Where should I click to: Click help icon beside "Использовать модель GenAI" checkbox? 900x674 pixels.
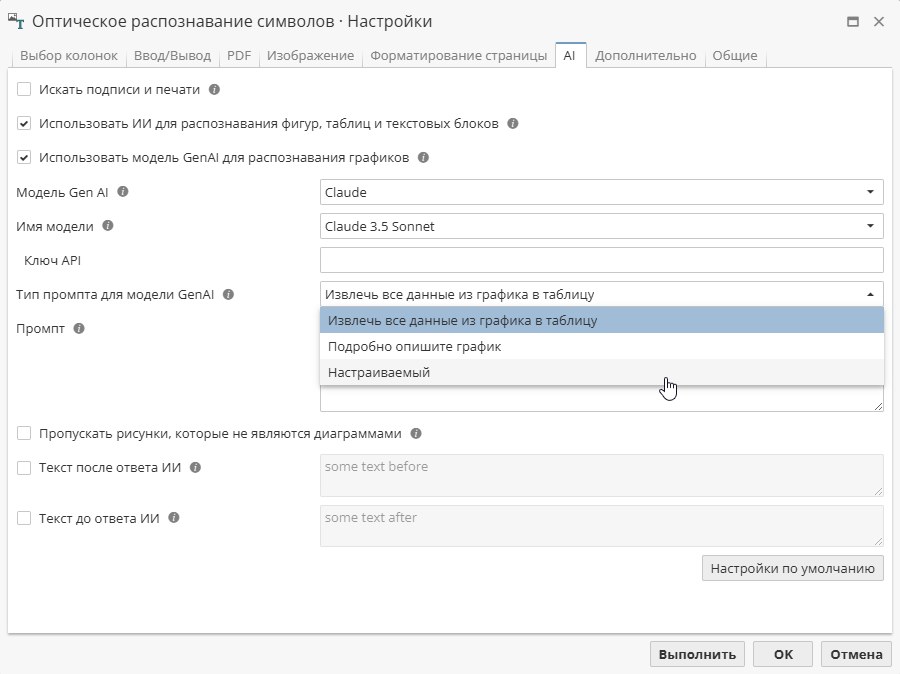click(x=425, y=157)
